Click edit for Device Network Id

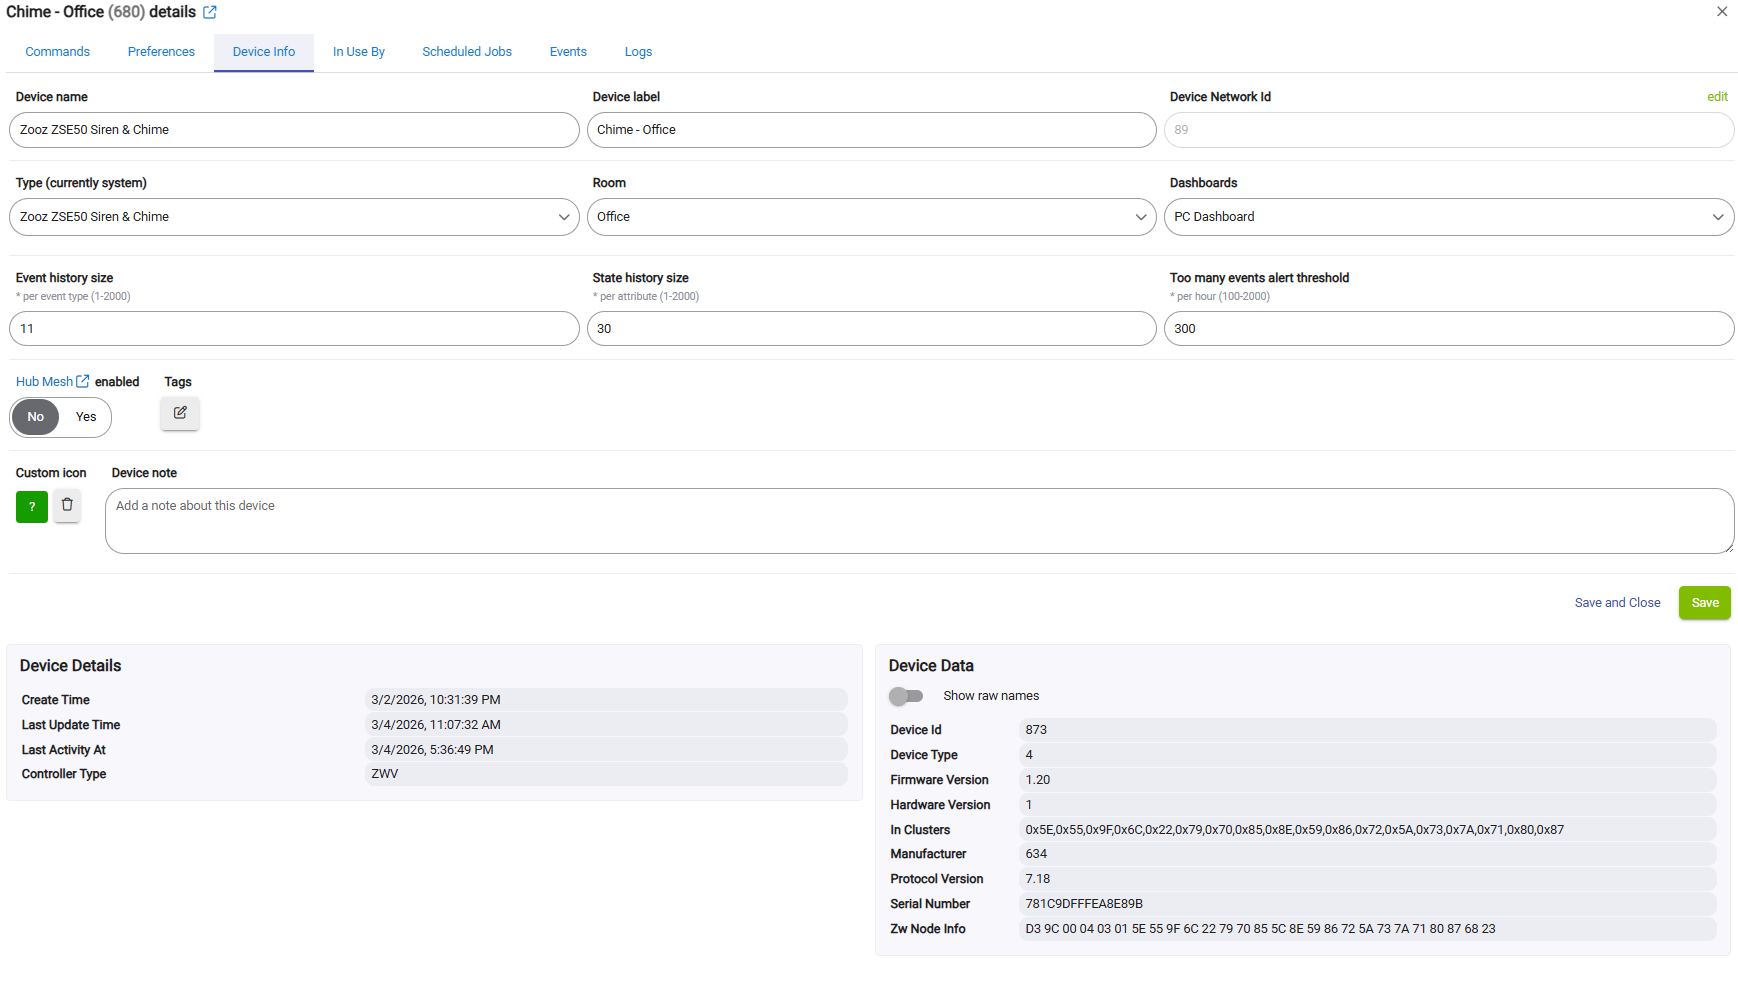click(1717, 97)
